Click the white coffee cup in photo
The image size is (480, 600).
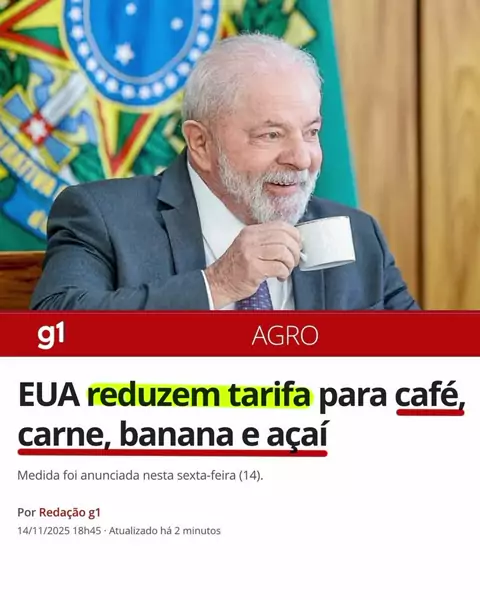(326, 244)
